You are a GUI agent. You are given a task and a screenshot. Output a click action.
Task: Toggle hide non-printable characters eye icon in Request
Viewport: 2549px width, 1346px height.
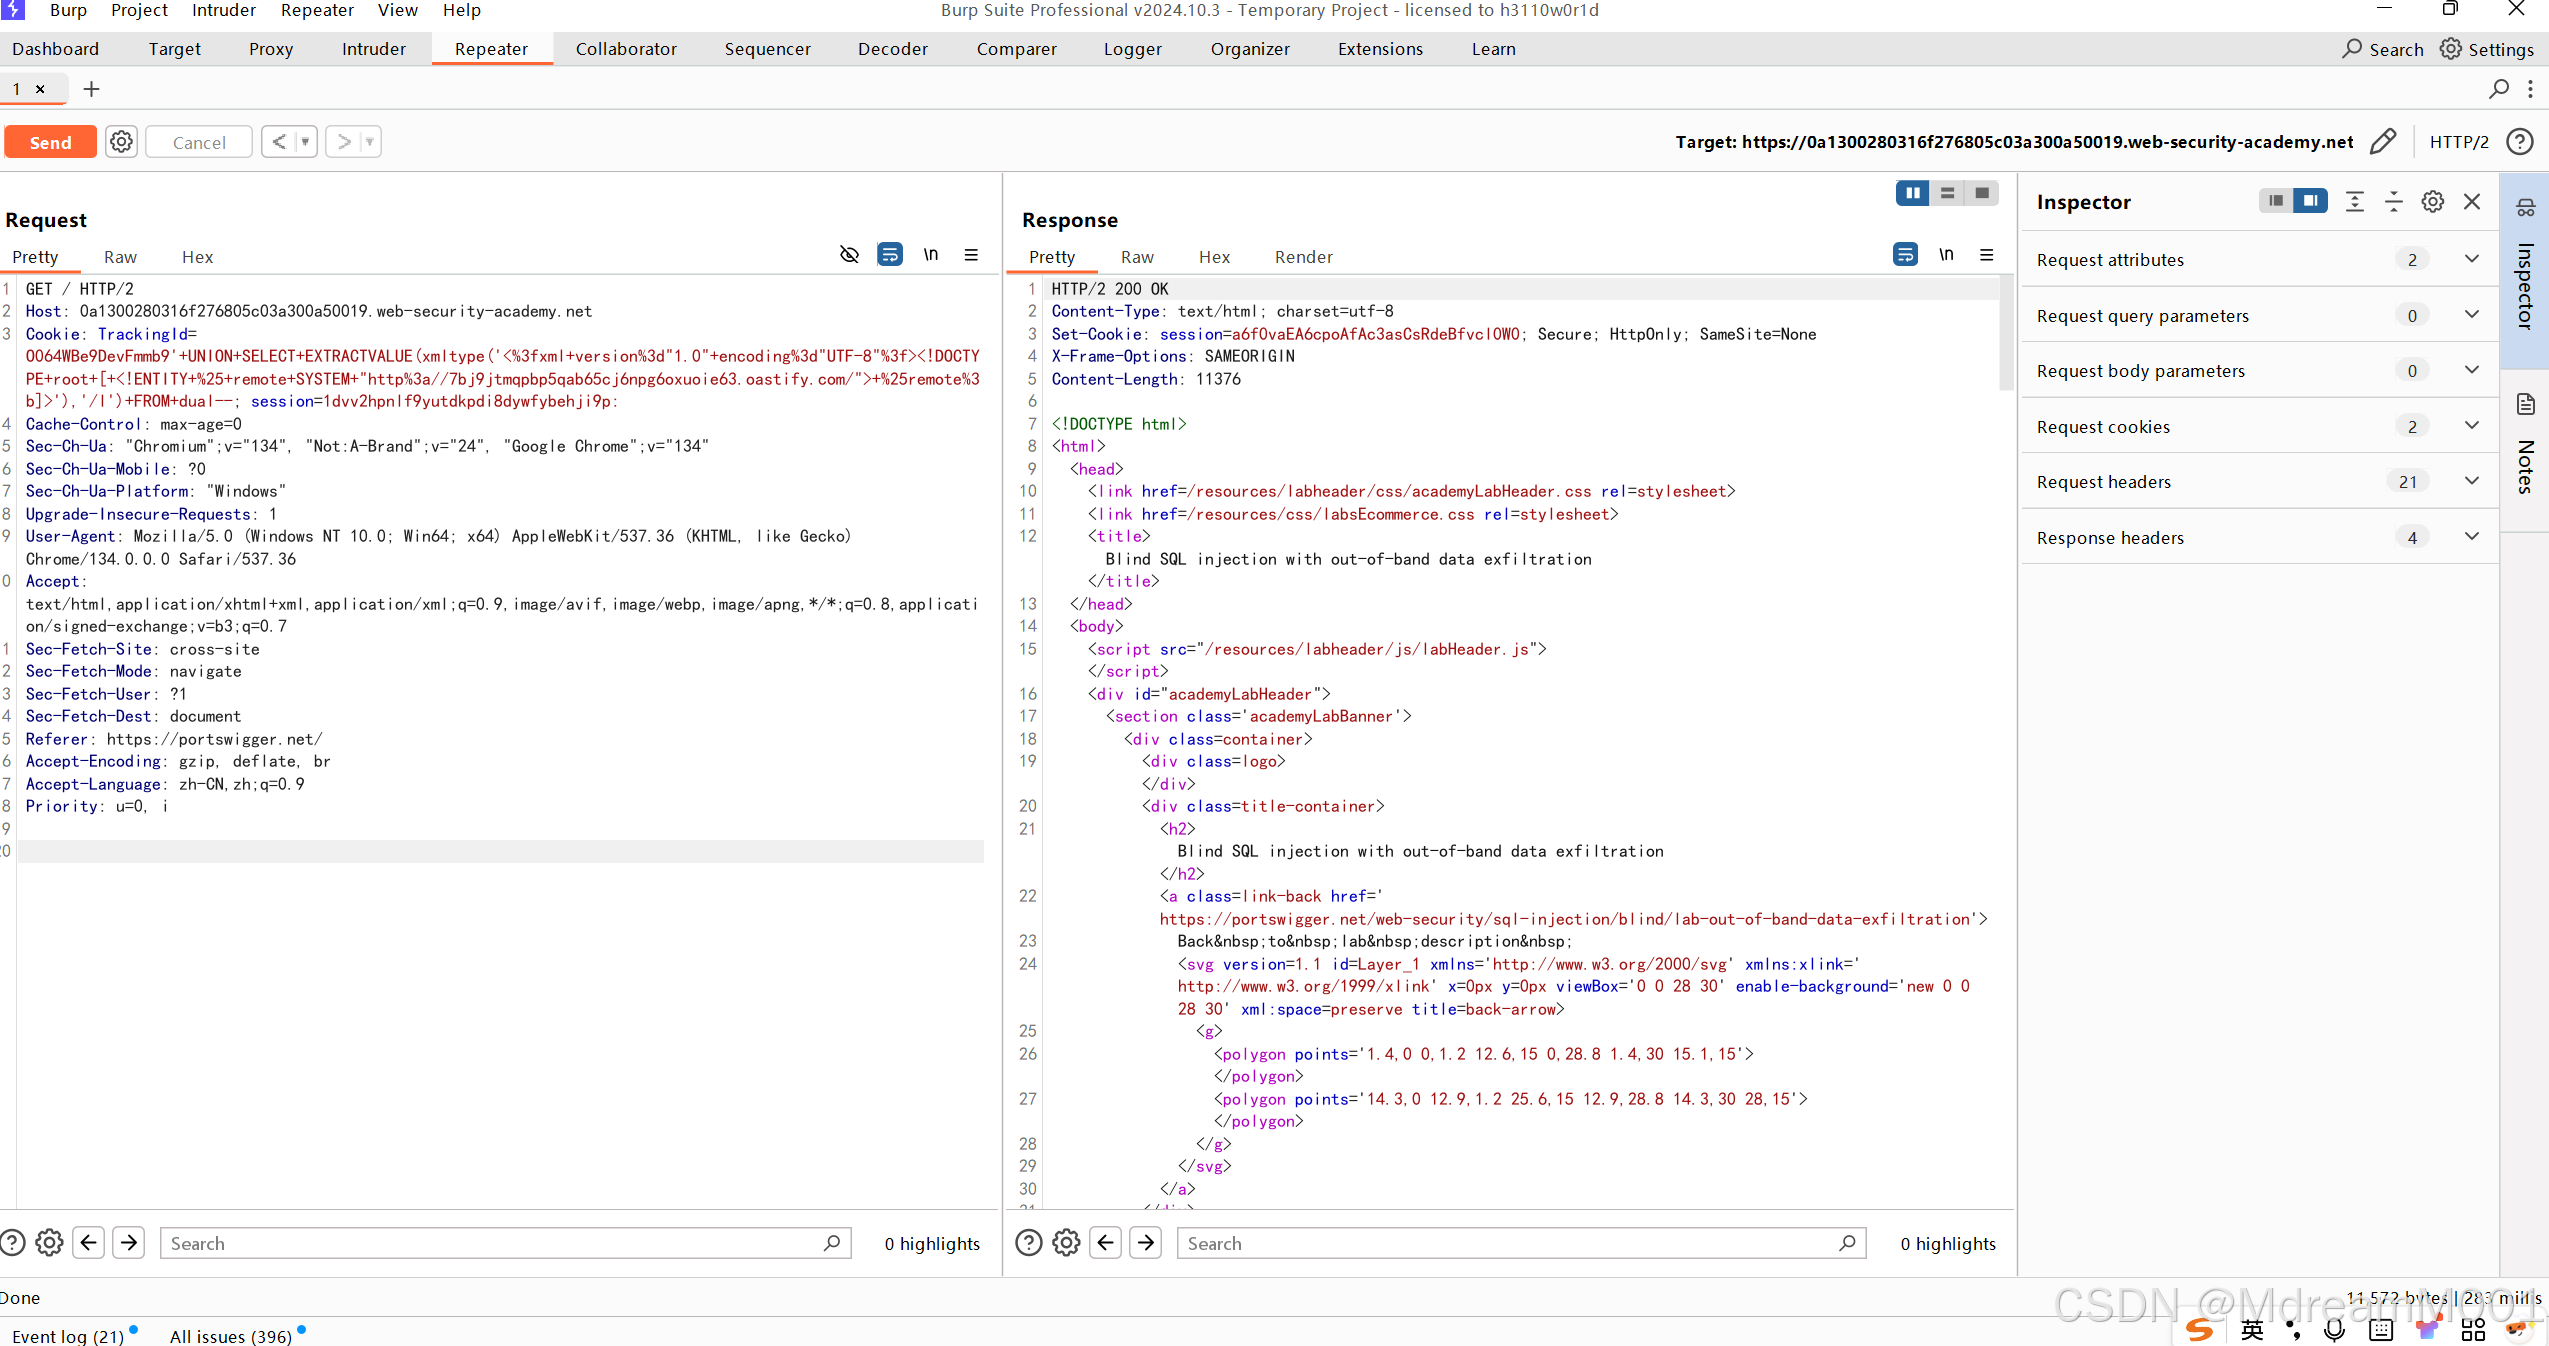(849, 255)
